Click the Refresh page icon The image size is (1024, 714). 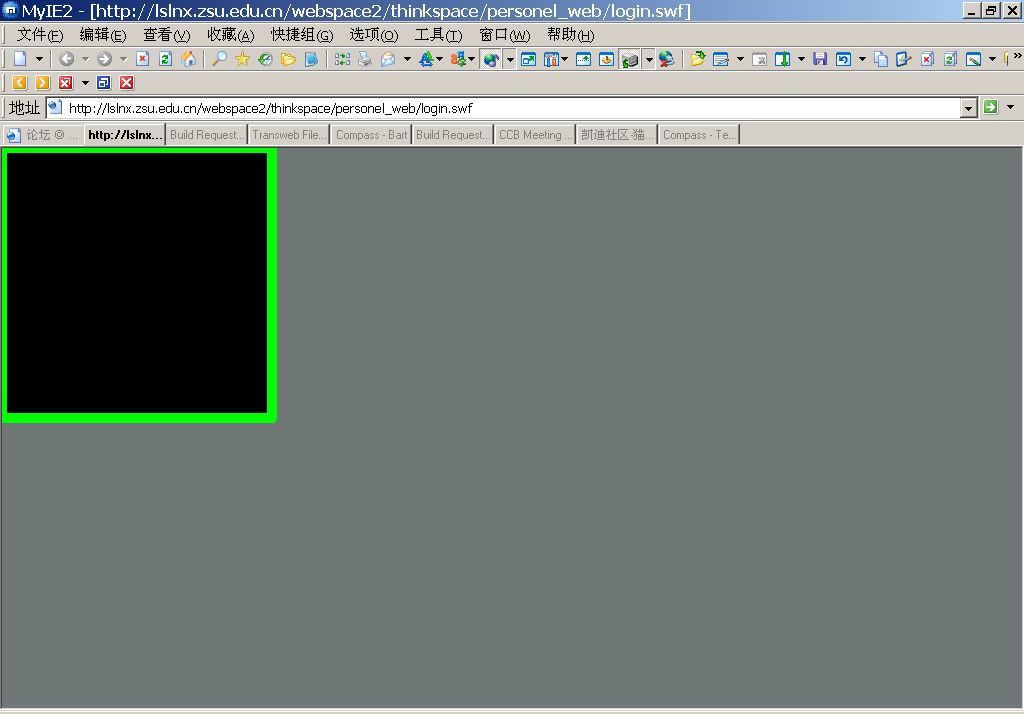165,59
